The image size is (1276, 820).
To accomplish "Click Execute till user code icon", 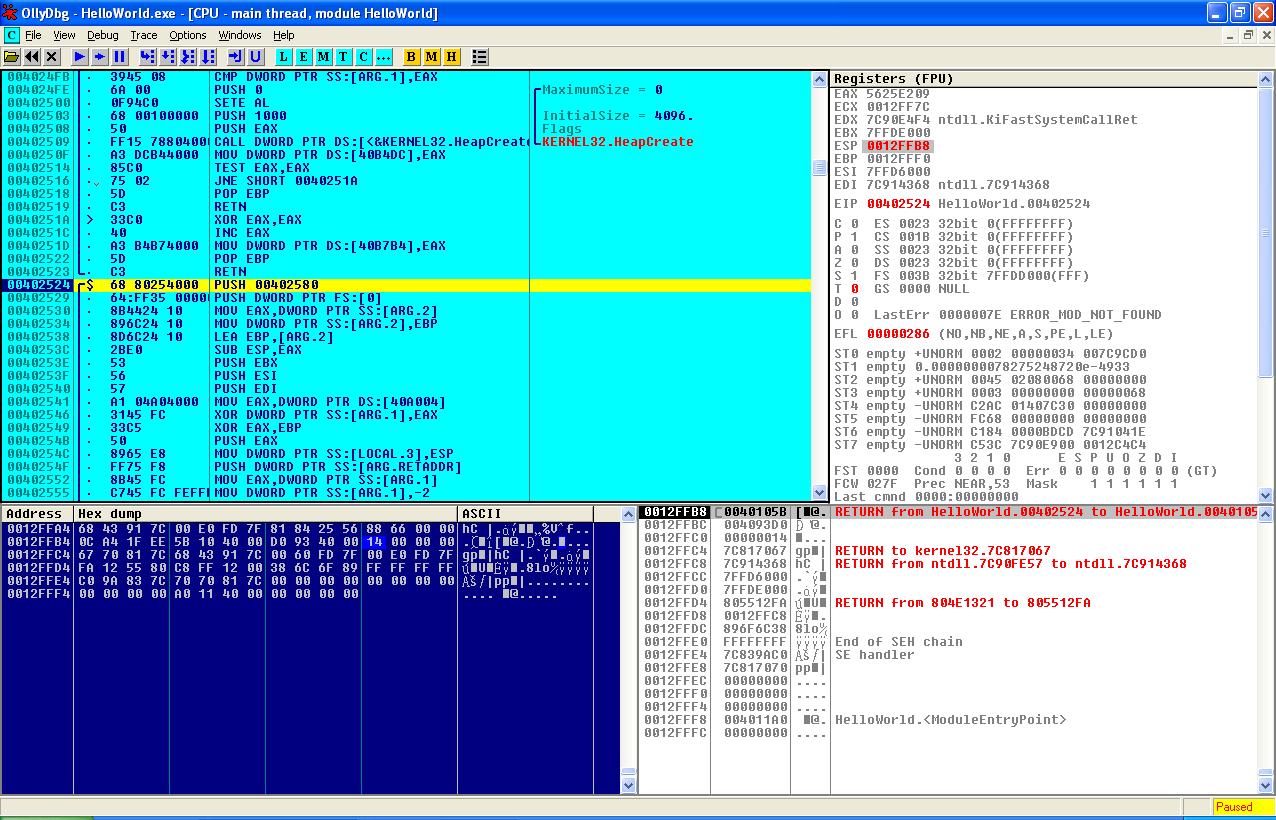I will 256,57.
